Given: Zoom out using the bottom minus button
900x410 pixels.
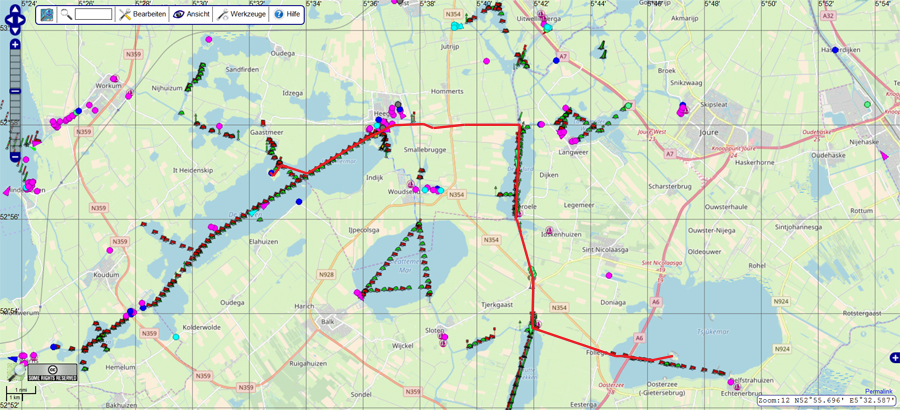Looking at the screenshot, I should pyautogui.click(x=15, y=157).
